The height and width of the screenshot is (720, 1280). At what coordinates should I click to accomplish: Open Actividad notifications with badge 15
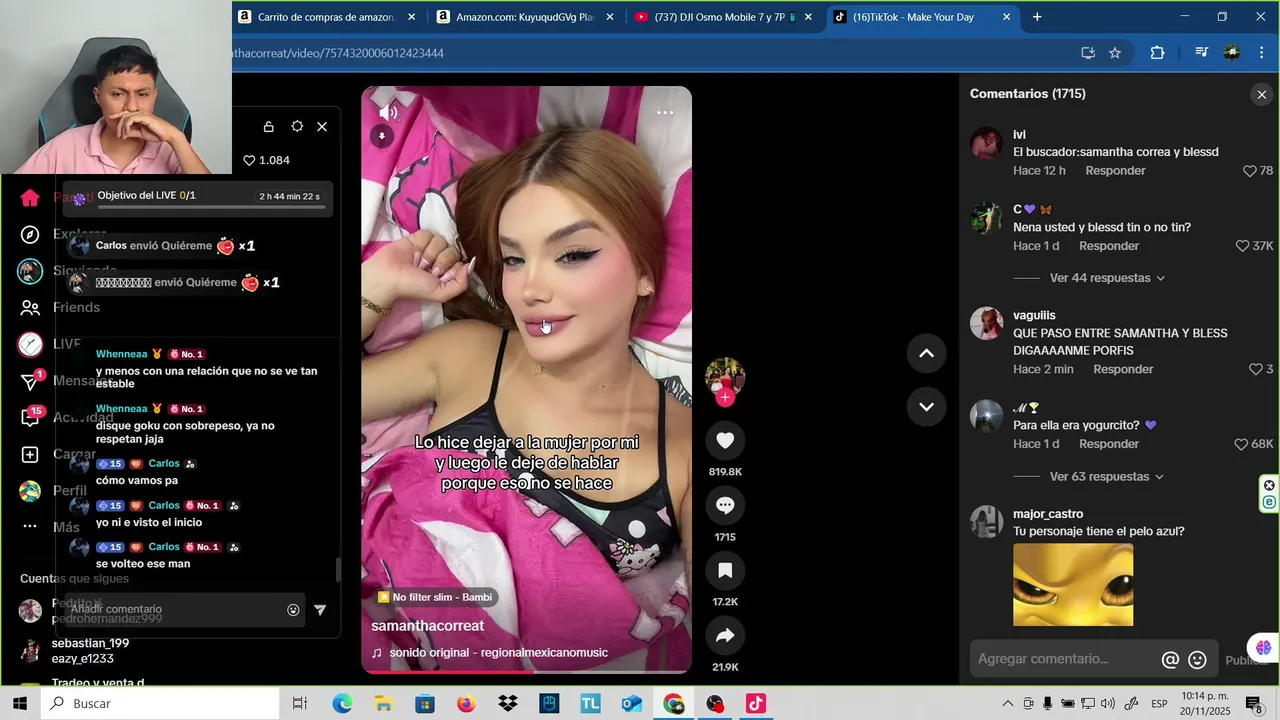click(30, 418)
